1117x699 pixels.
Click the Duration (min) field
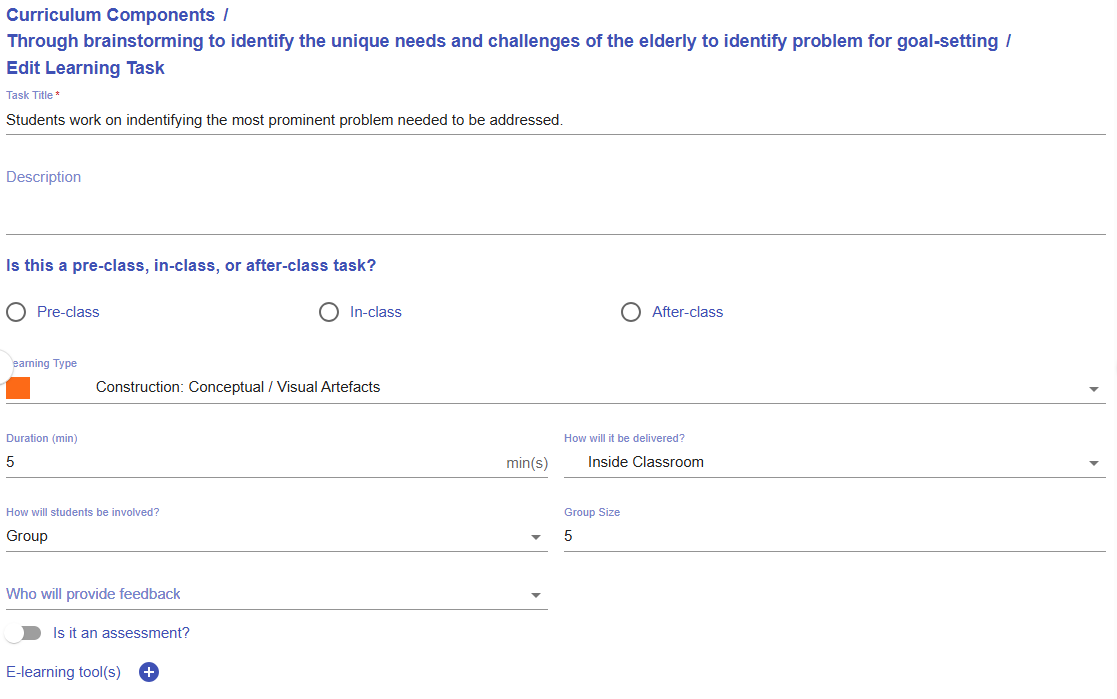click(250, 463)
